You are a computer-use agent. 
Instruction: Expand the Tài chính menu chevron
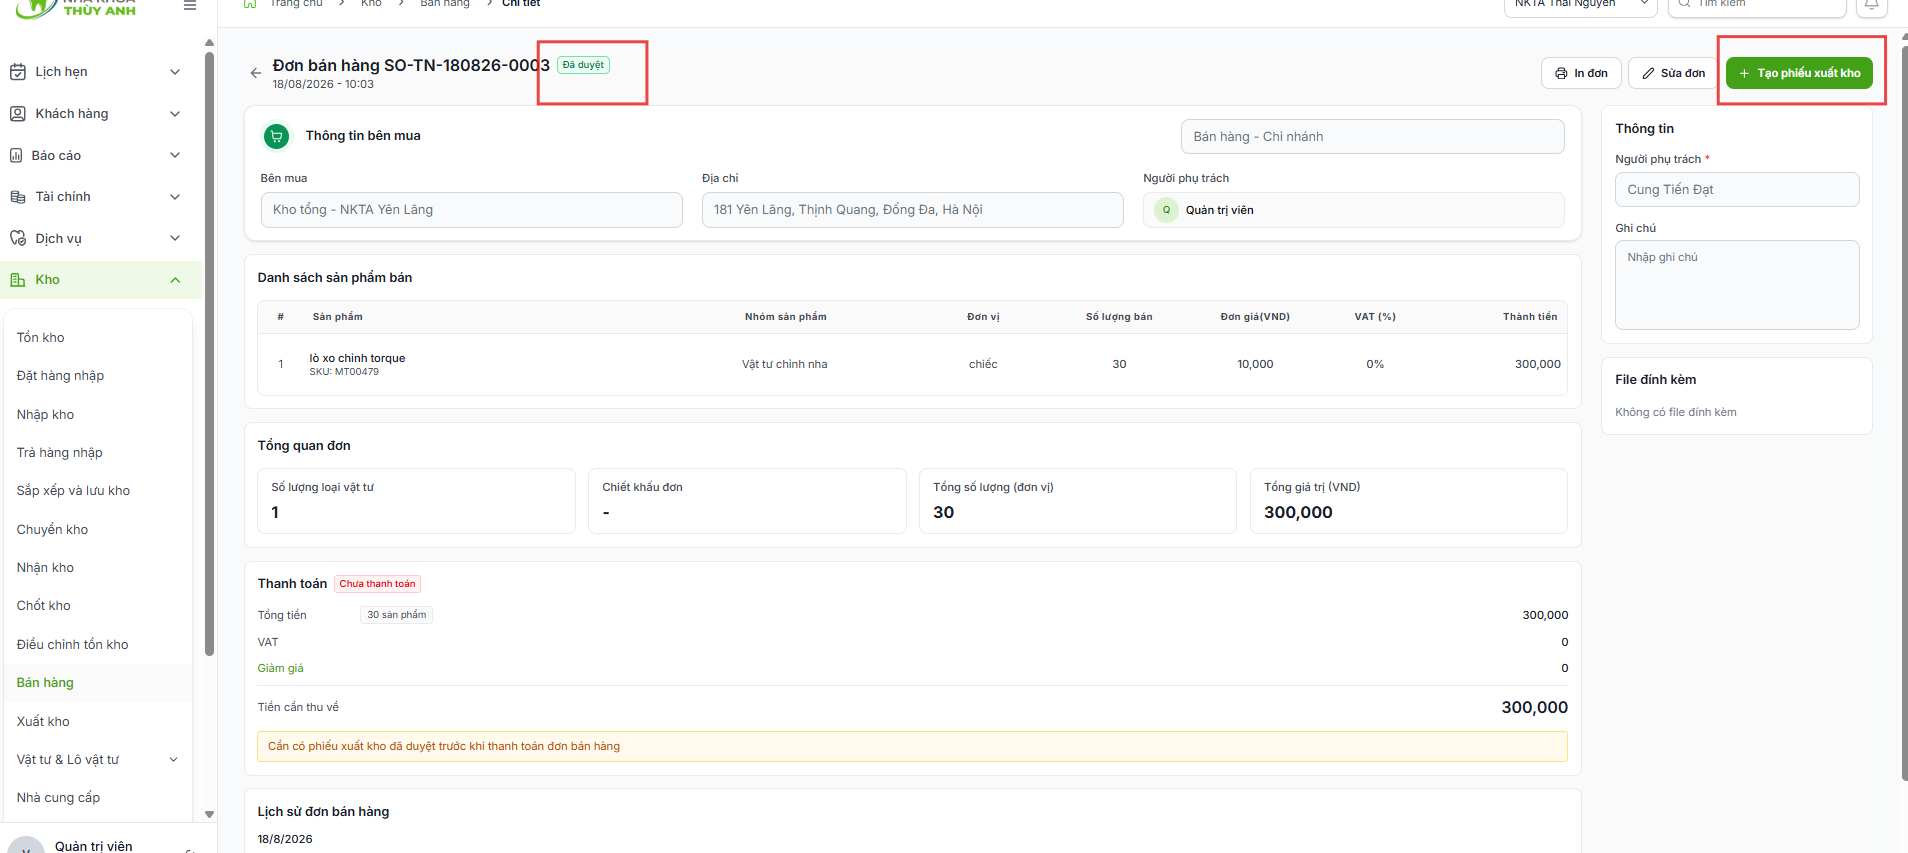tap(175, 197)
